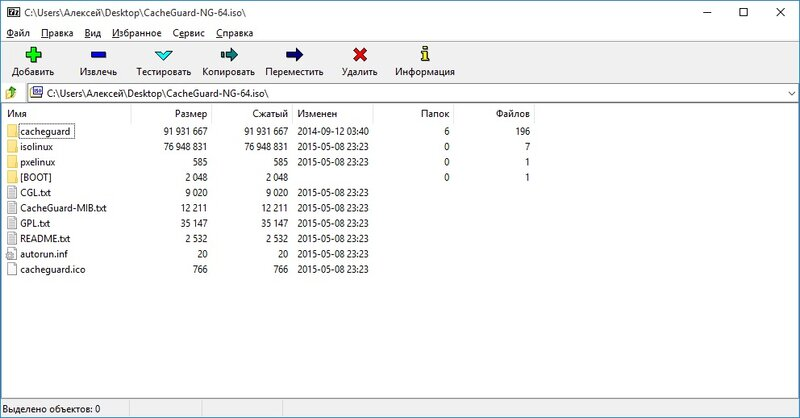Select the [BOOT] entry name
Image resolution: width=800 pixels, height=418 pixels.
[x=36, y=177]
